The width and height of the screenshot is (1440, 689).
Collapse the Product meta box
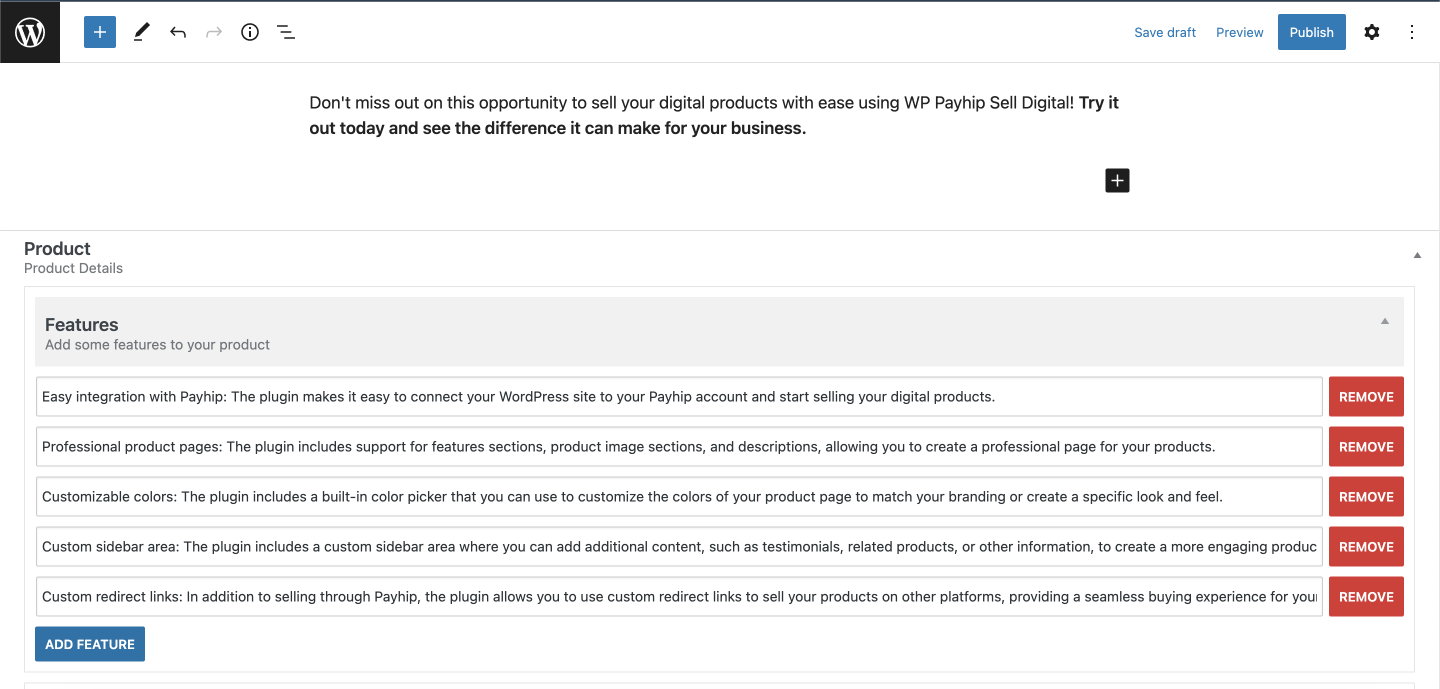[1417, 256]
